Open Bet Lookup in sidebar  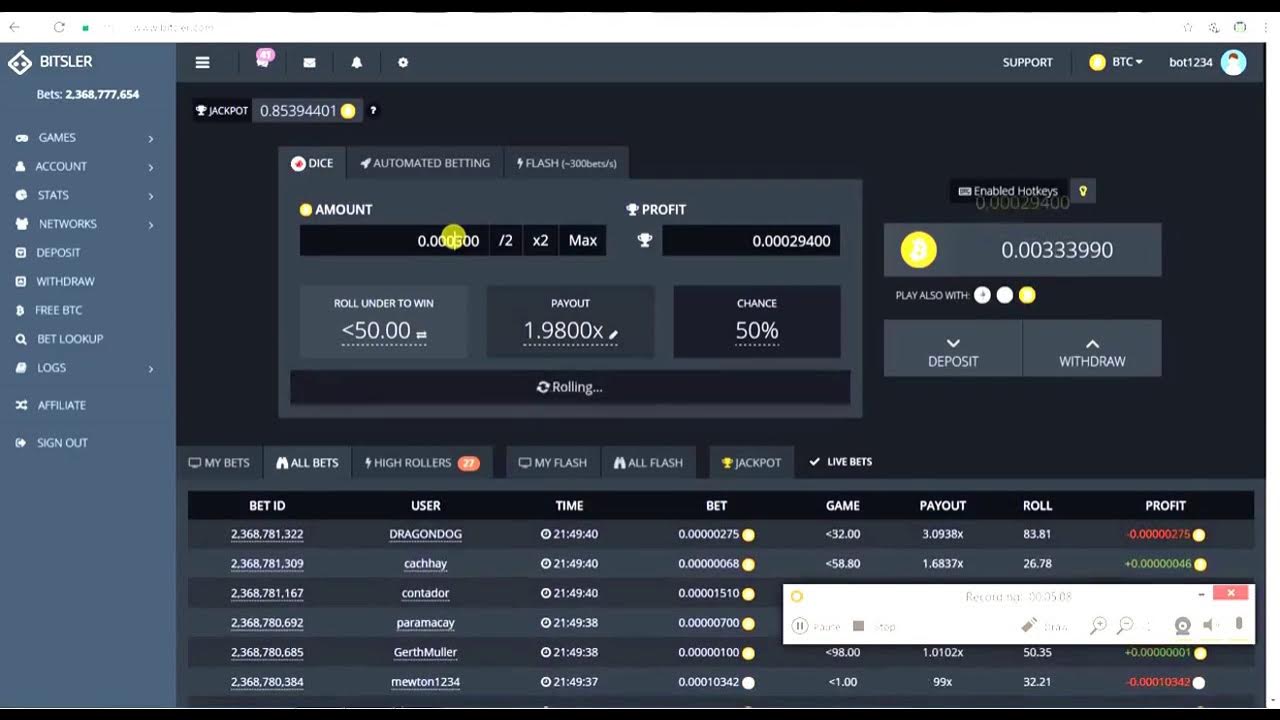point(70,339)
